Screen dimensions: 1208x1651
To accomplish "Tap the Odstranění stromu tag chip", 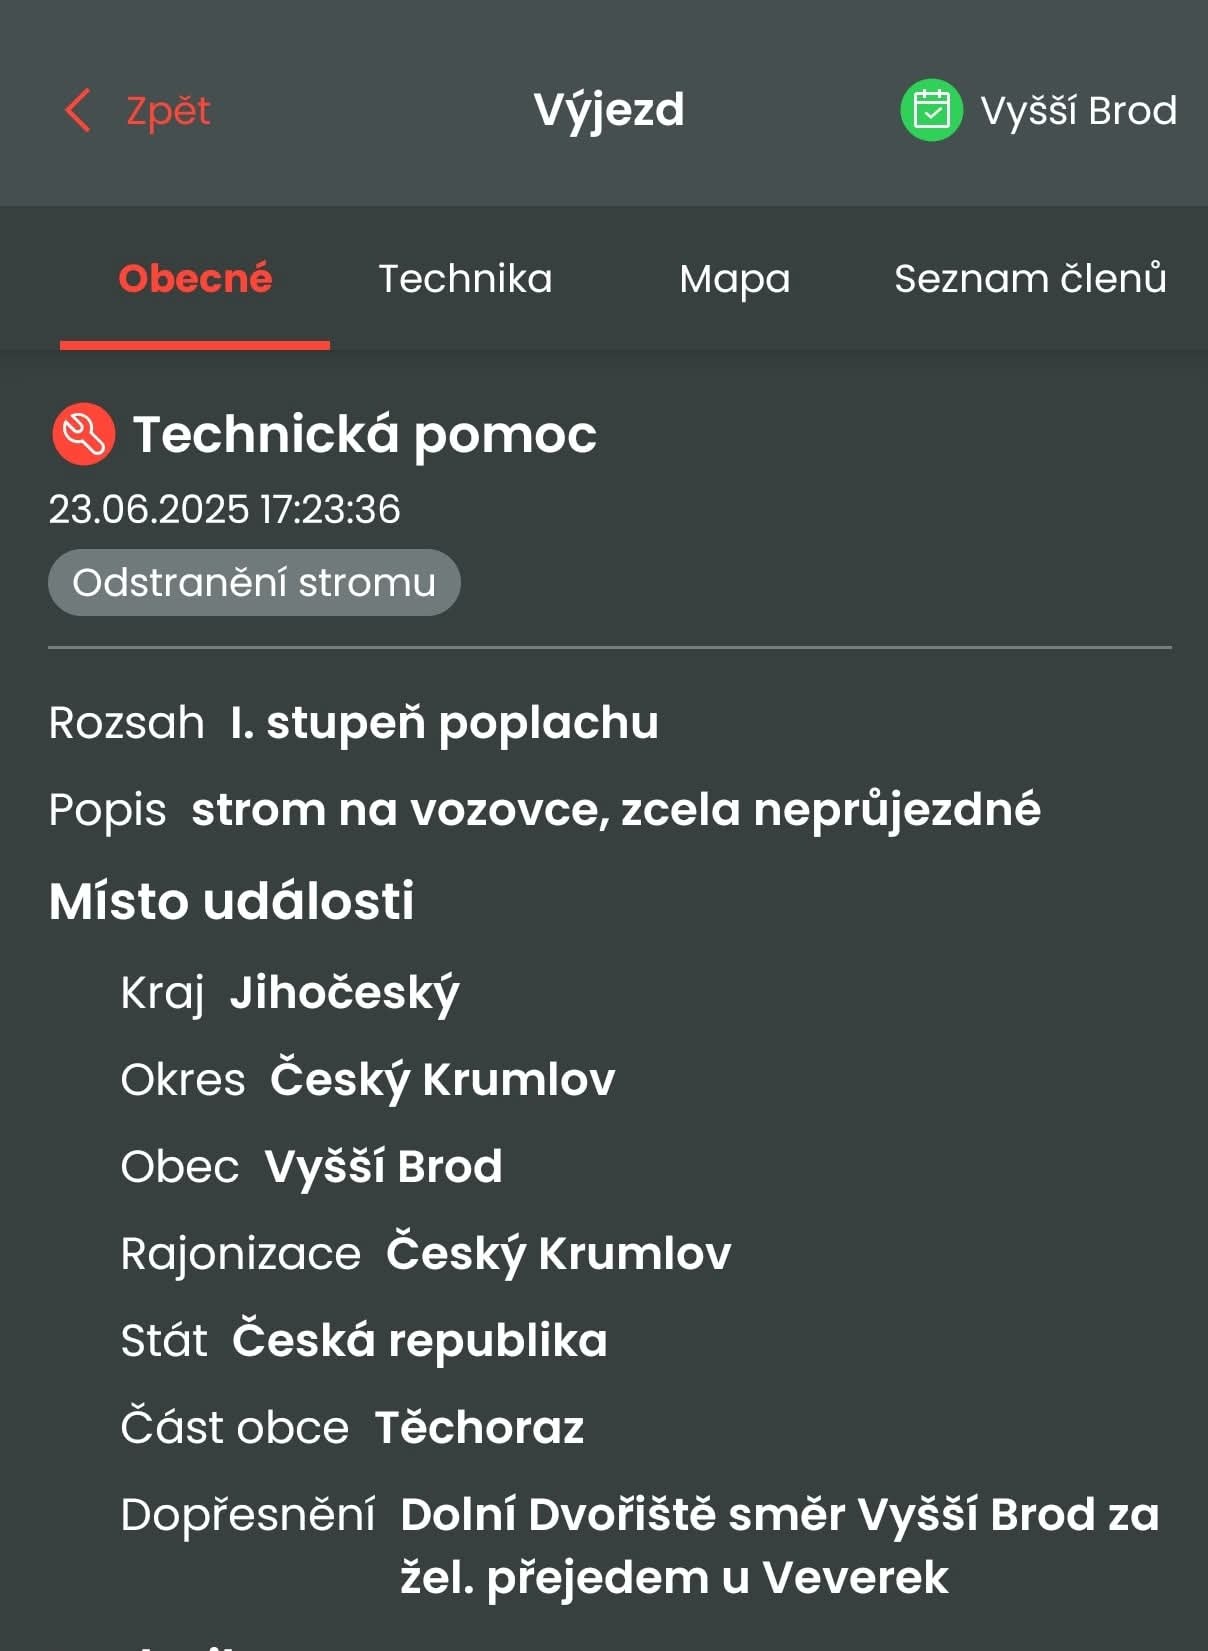I will [254, 582].
